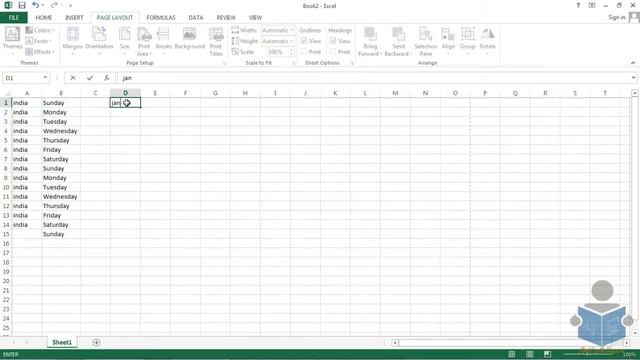Open the Name Box dropdown arrow
Screen dimensions: 640x360
pyautogui.click(x=45, y=78)
